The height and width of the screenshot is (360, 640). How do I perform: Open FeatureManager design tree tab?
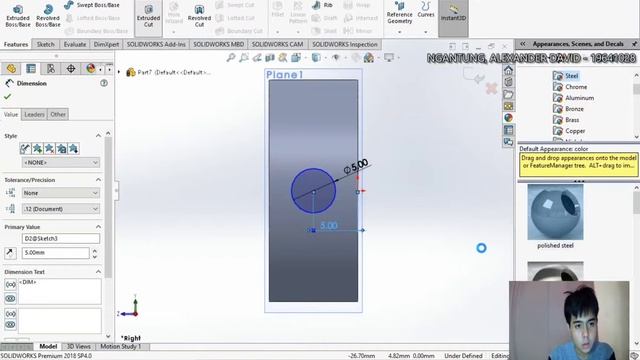click(x=11, y=69)
